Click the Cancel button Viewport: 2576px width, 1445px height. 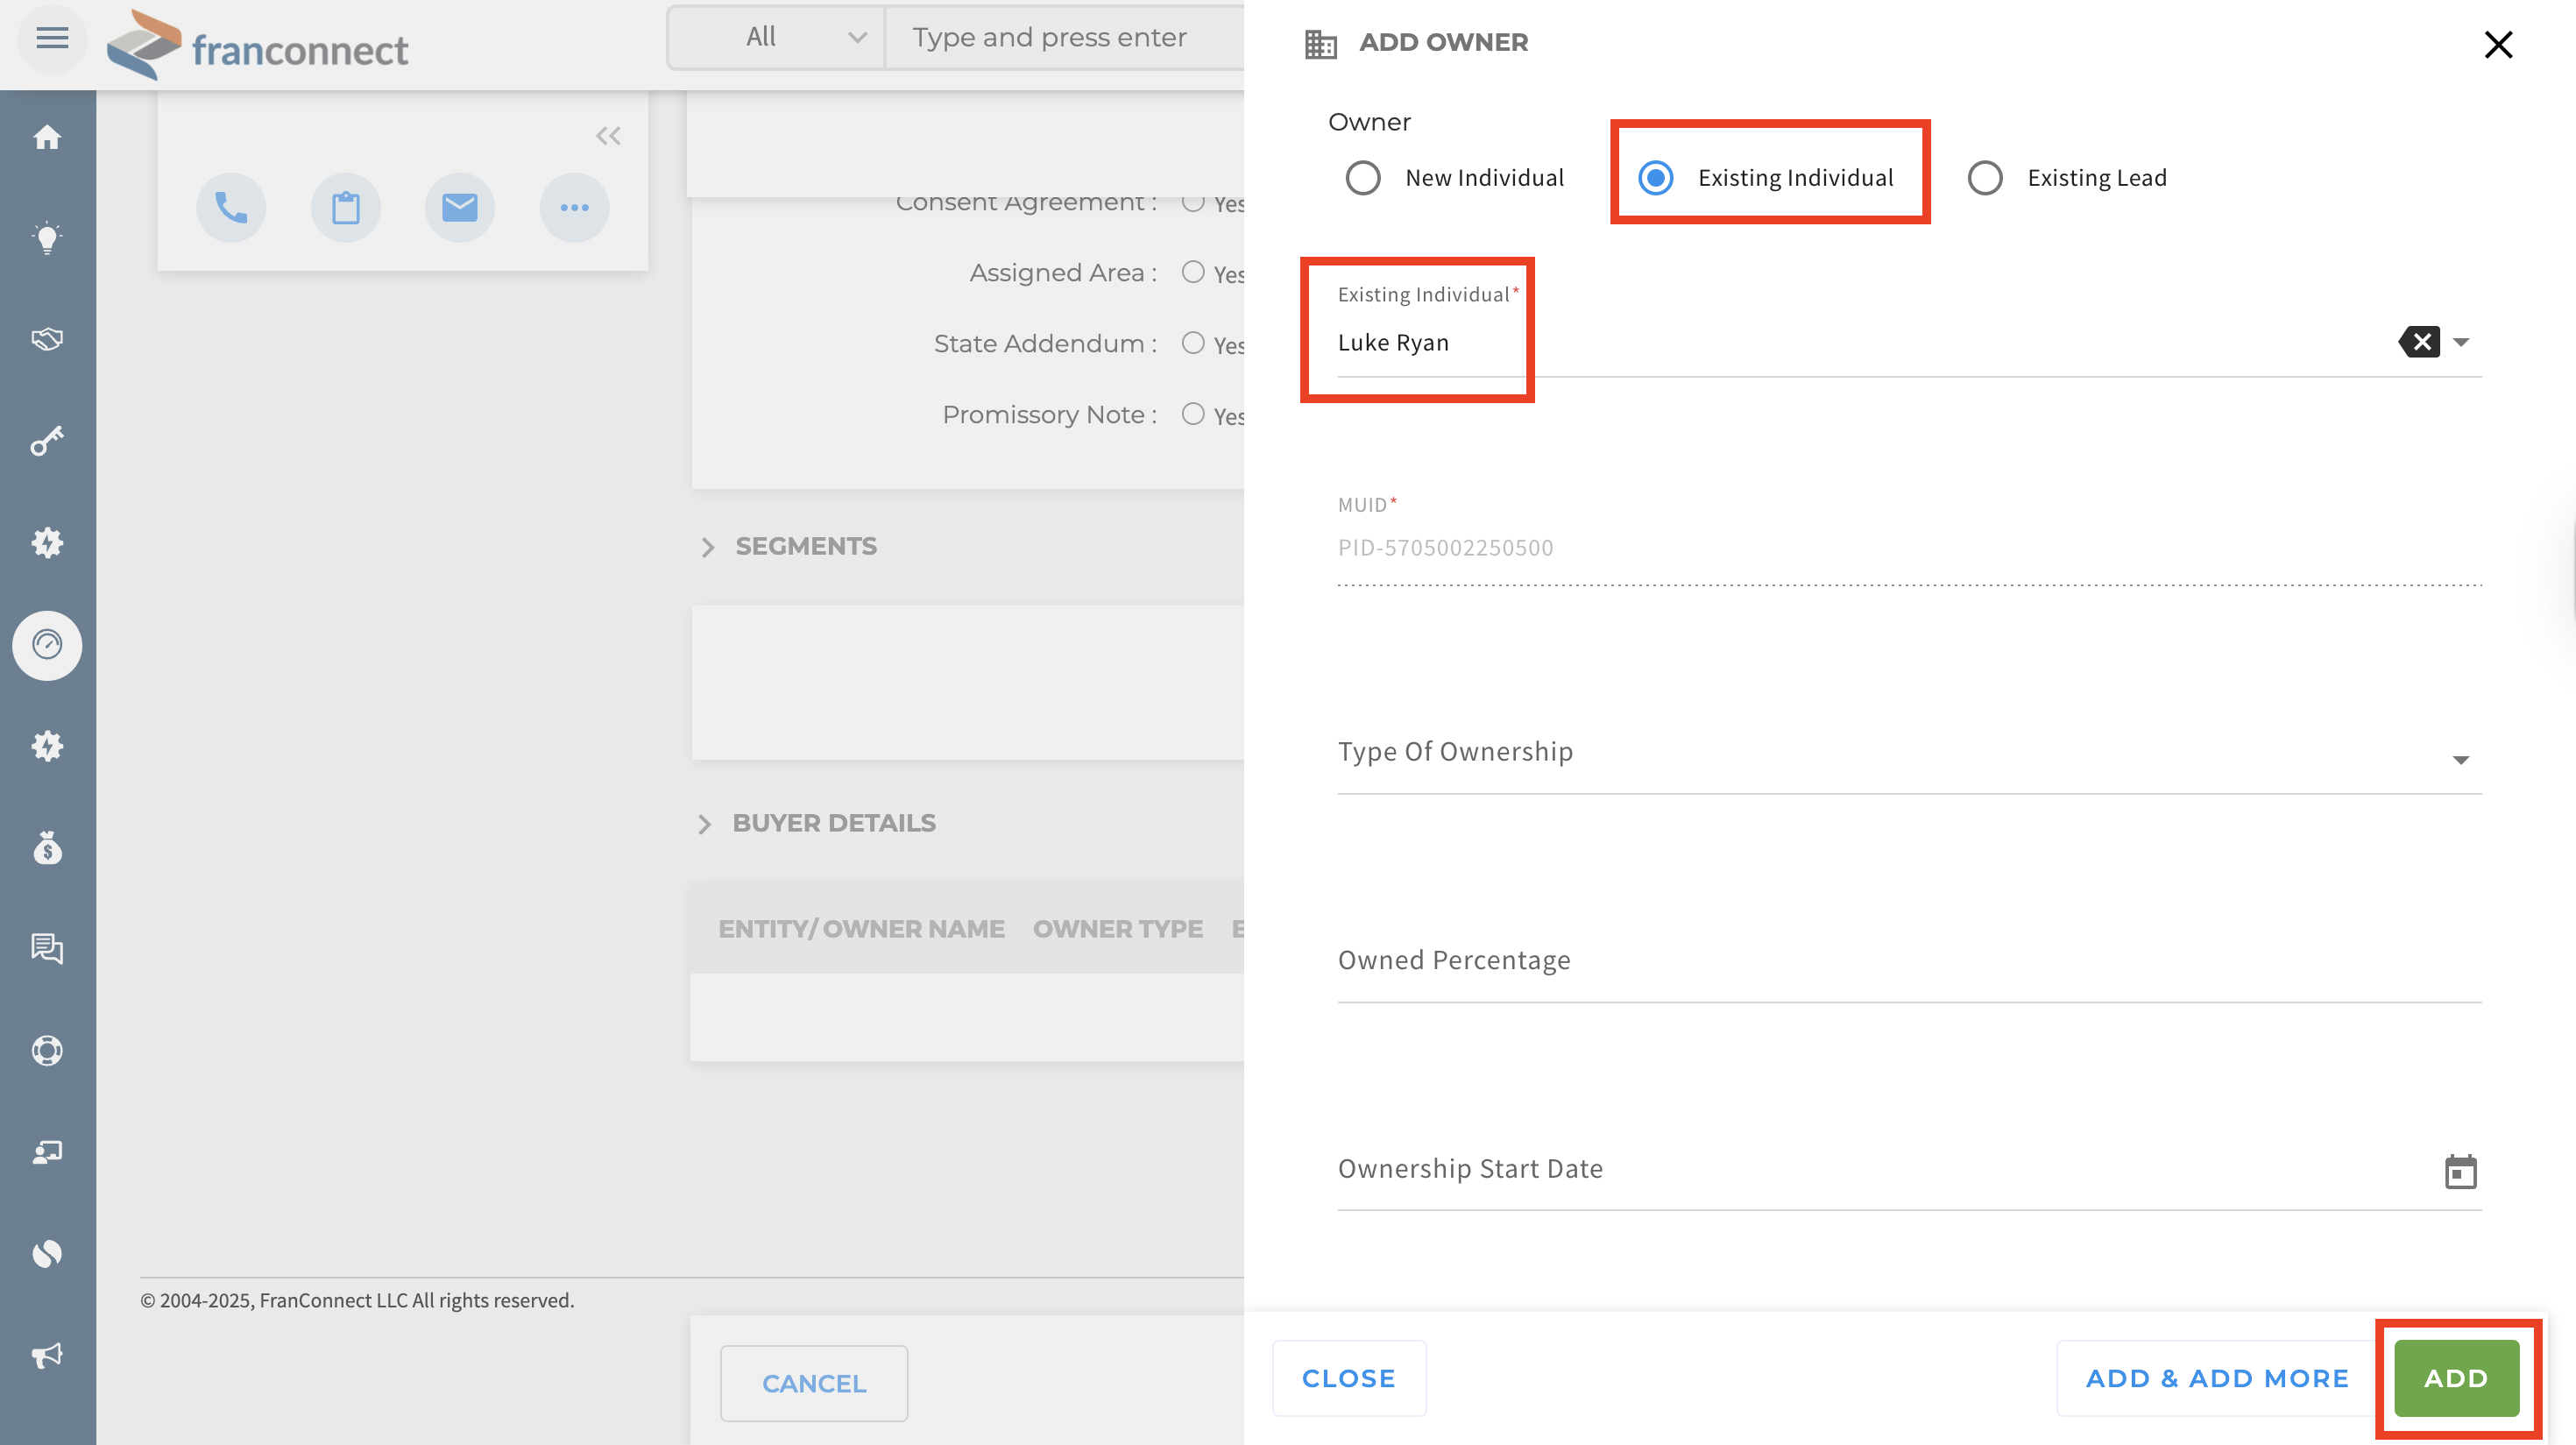click(x=814, y=1383)
